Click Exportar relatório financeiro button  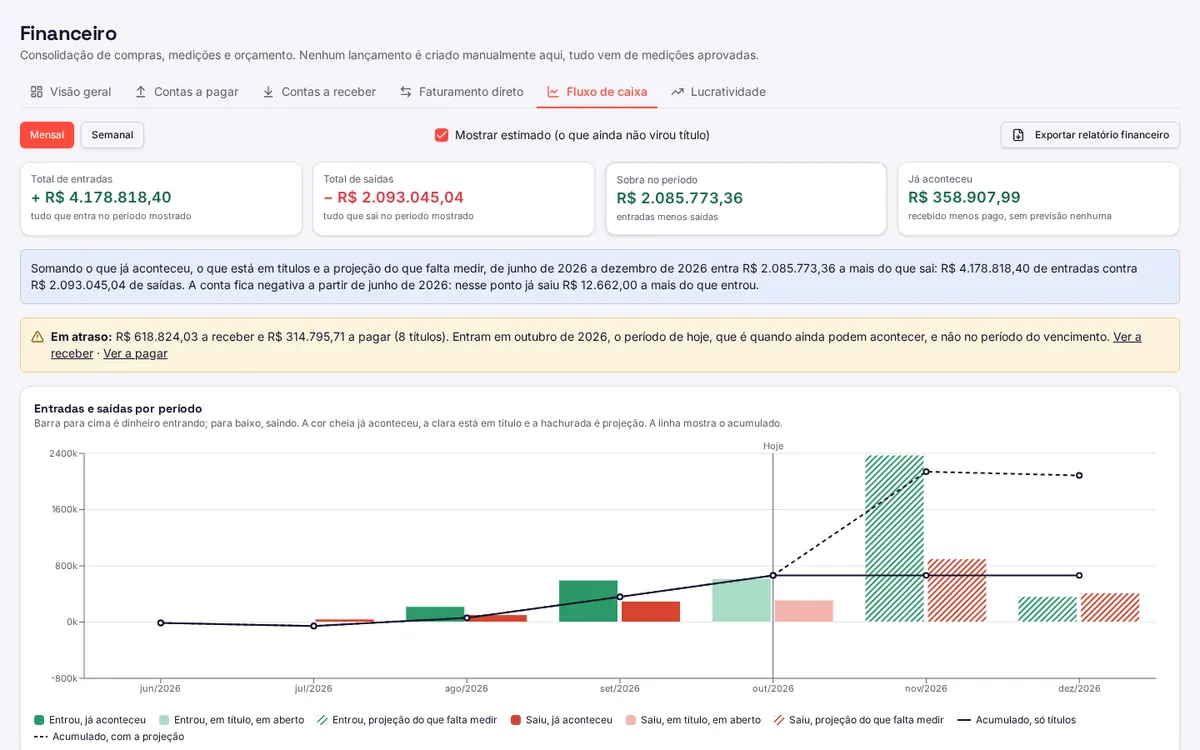pos(1090,135)
